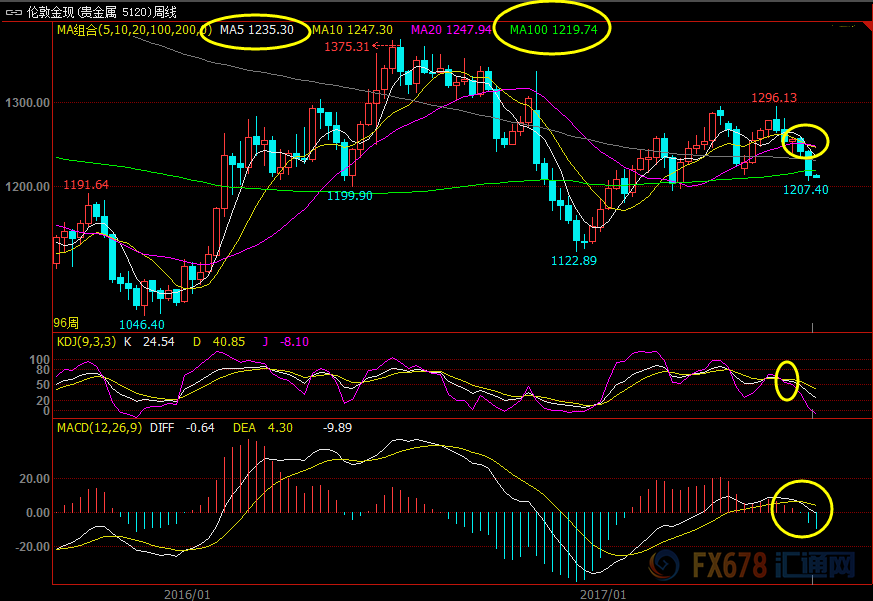The image size is (873, 601).
Task: Click the yellow circle on the MACD crossover
Action: [x=803, y=506]
